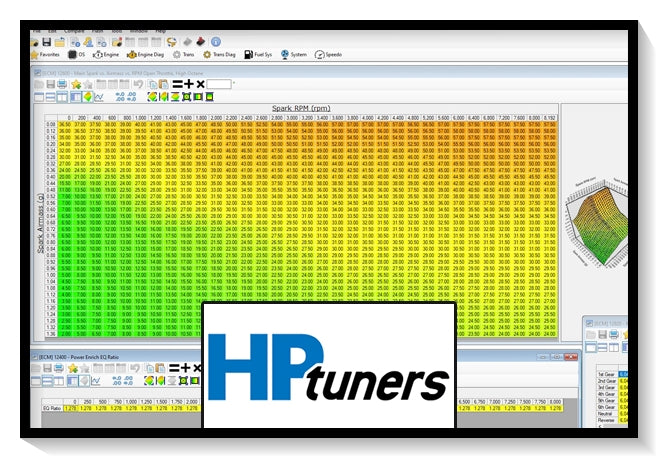Open the Engine Diag section
This screenshot has width=658, height=458.
pyautogui.click(x=145, y=55)
